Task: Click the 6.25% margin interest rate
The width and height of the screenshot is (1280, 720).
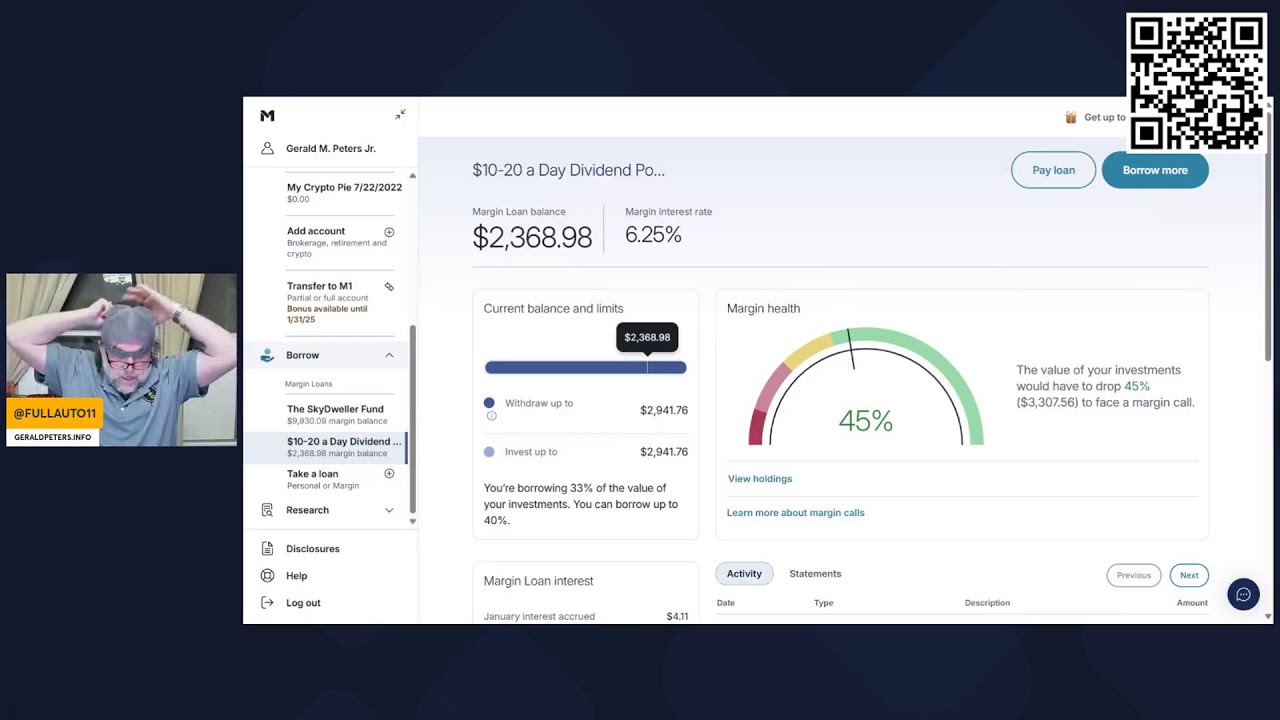Action: [x=653, y=235]
